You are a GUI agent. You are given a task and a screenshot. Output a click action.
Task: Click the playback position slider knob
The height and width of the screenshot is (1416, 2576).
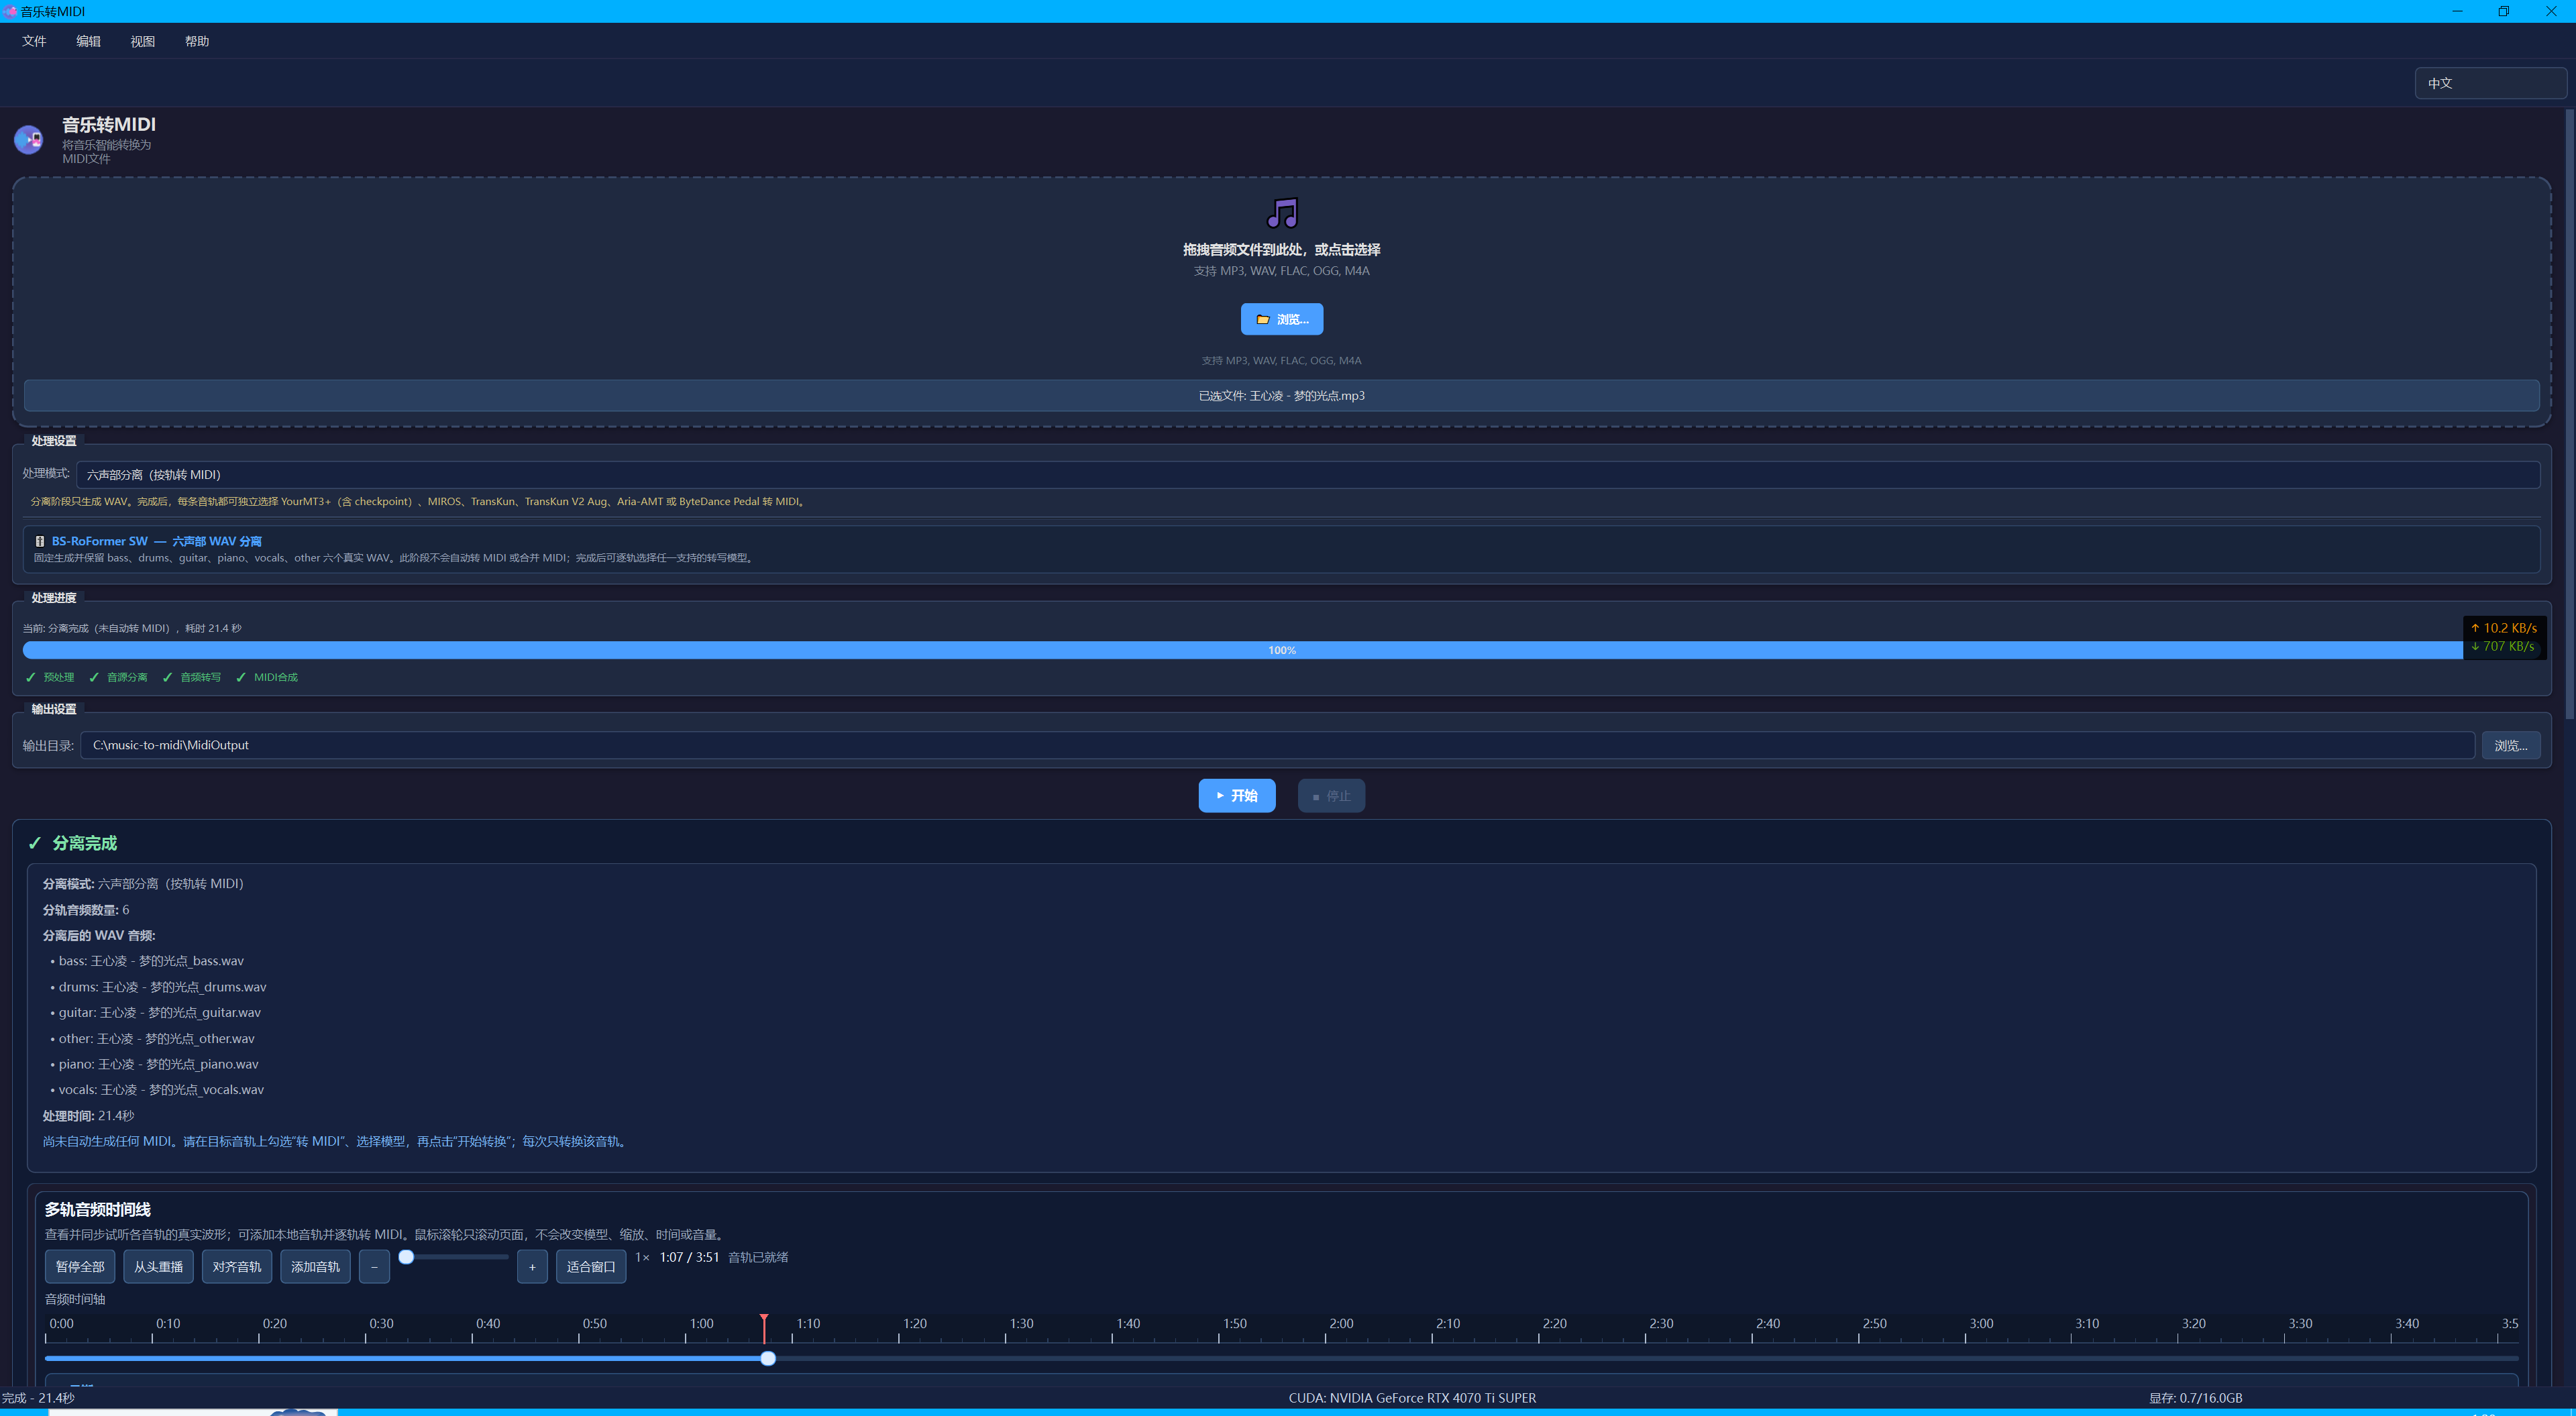tap(768, 1358)
